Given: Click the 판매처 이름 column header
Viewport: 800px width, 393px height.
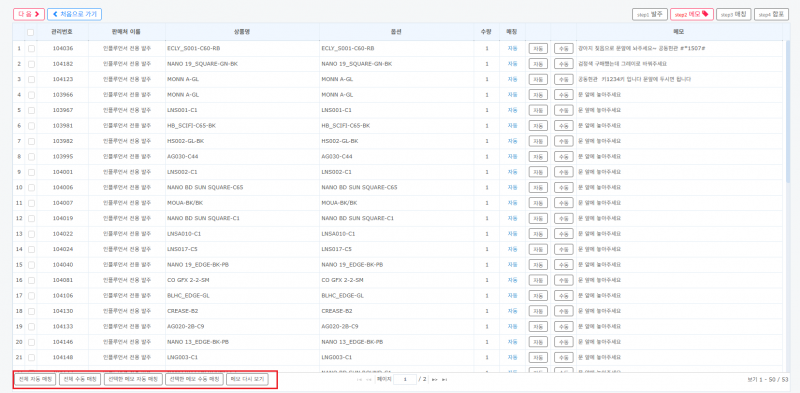Looking at the screenshot, I should click(x=127, y=32).
